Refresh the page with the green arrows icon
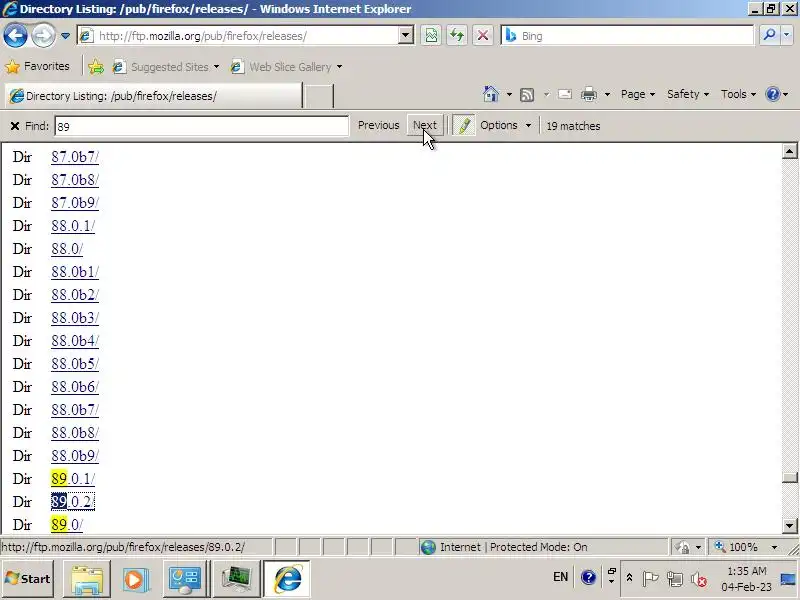800x600 pixels. pyautogui.click(x=457, y=36)
